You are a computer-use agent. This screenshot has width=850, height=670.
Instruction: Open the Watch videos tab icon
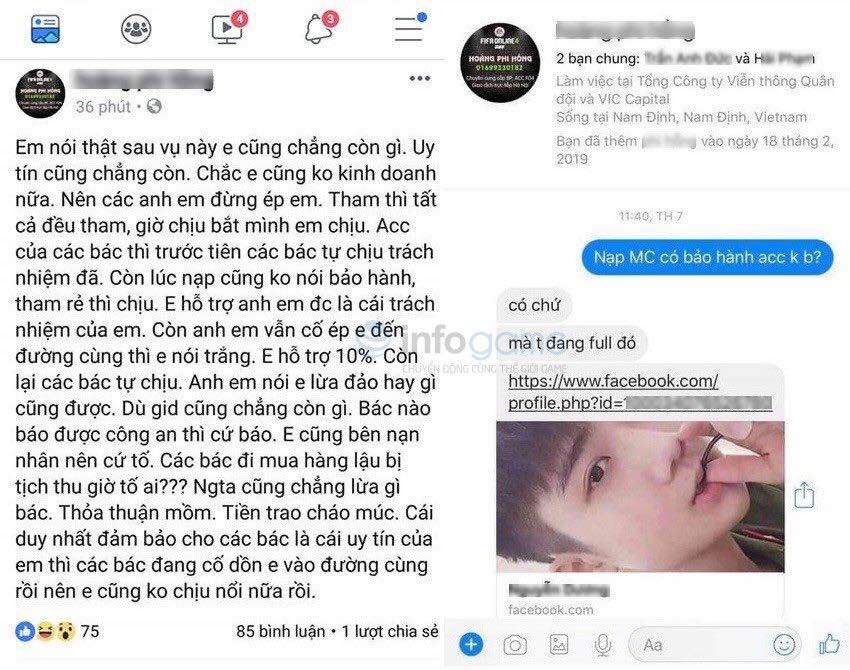click(x=228, y=28)
